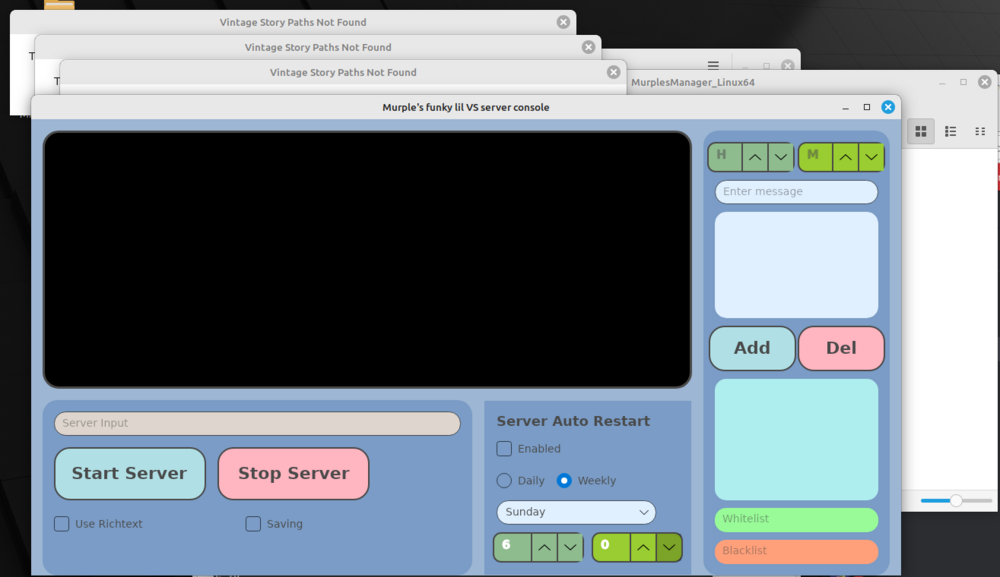
Task: Decrease the H value in message scheduler
Action: click(781, 157)
